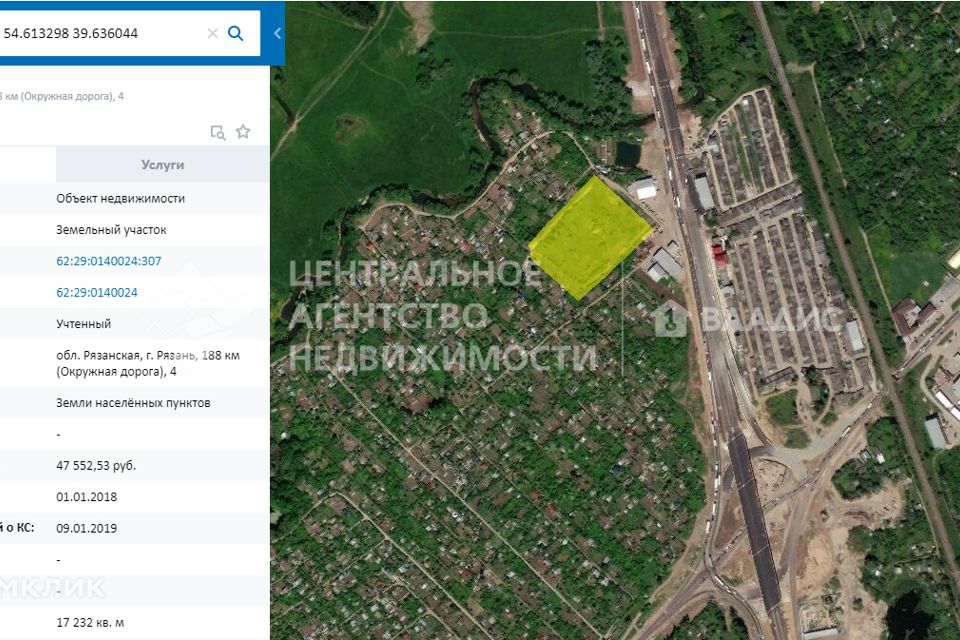960x640 pixels.
Task: Collapse the info panel with the chevron
Action: (277, 33)
